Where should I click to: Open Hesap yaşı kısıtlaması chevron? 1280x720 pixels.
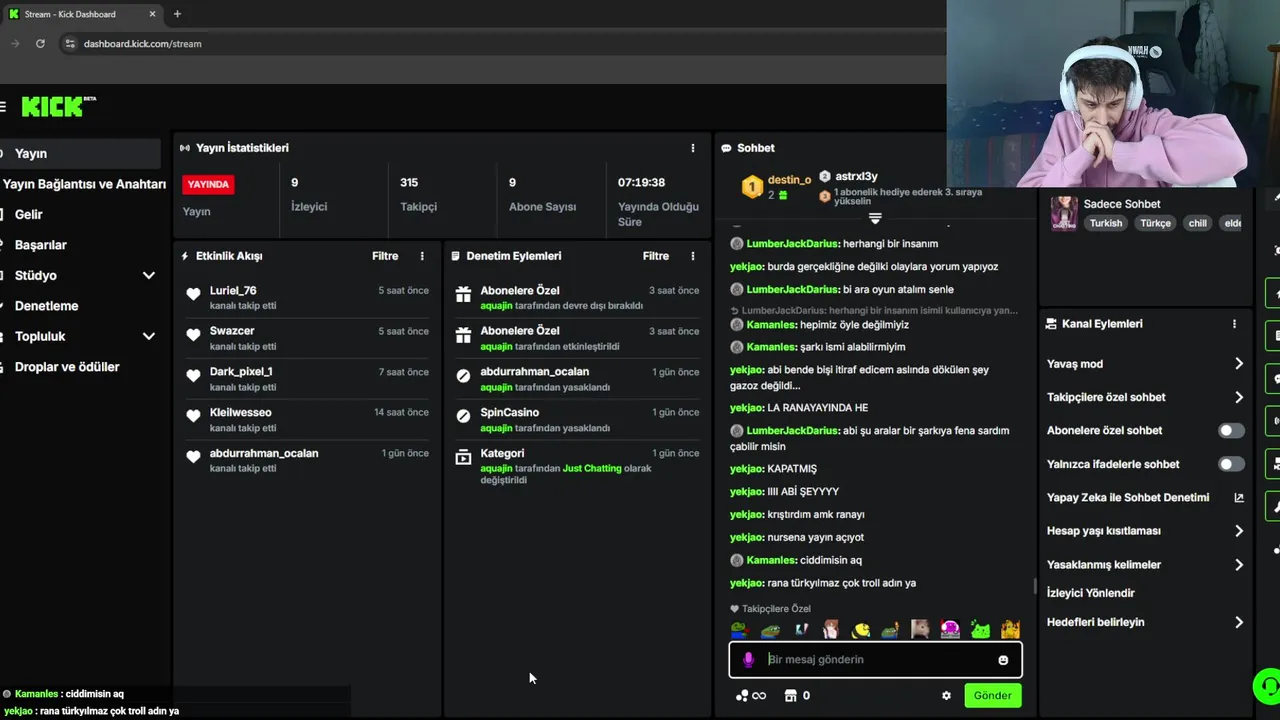point(1239,531)
